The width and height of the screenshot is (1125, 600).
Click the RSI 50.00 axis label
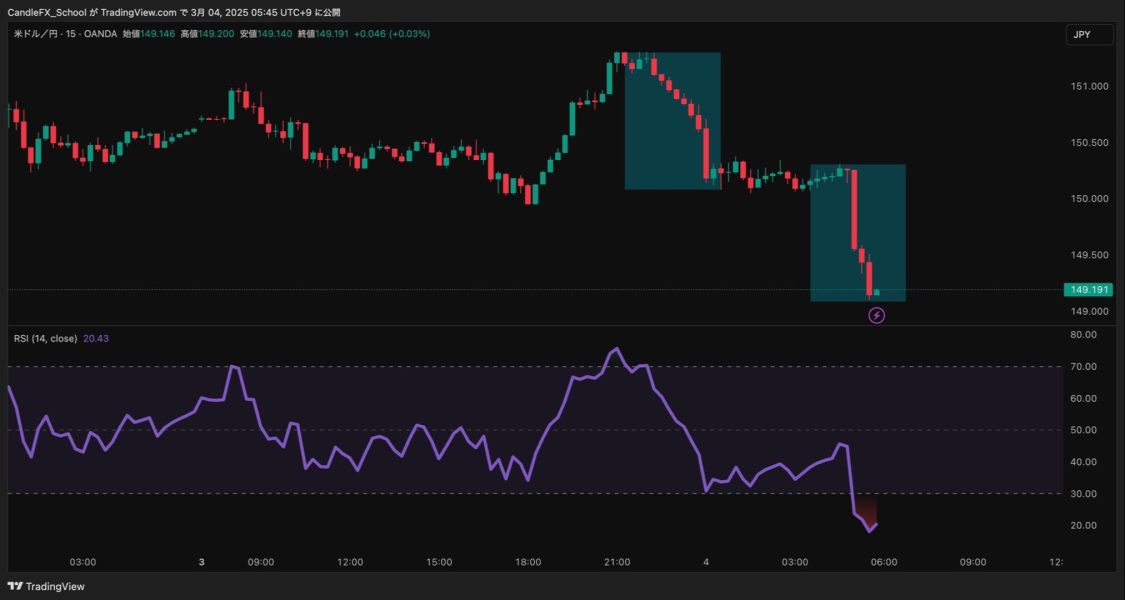click(x=1084, y=430)
